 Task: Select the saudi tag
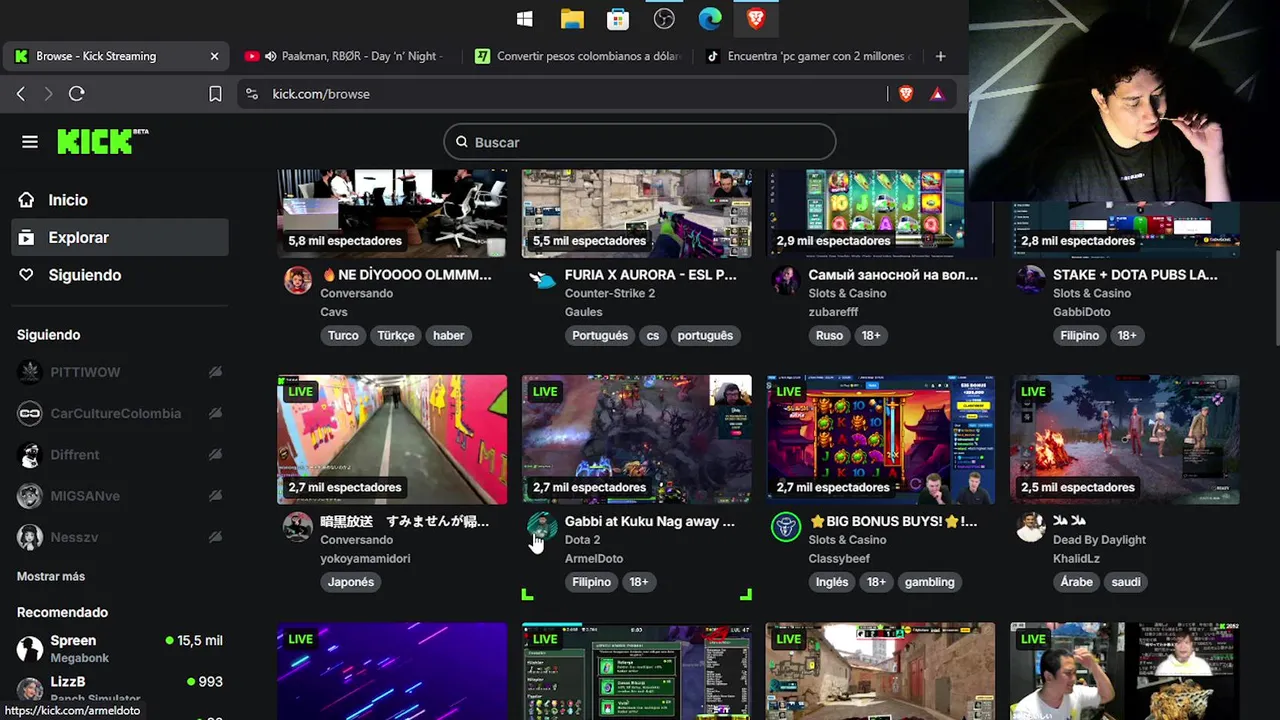[x=1126, y=582]
